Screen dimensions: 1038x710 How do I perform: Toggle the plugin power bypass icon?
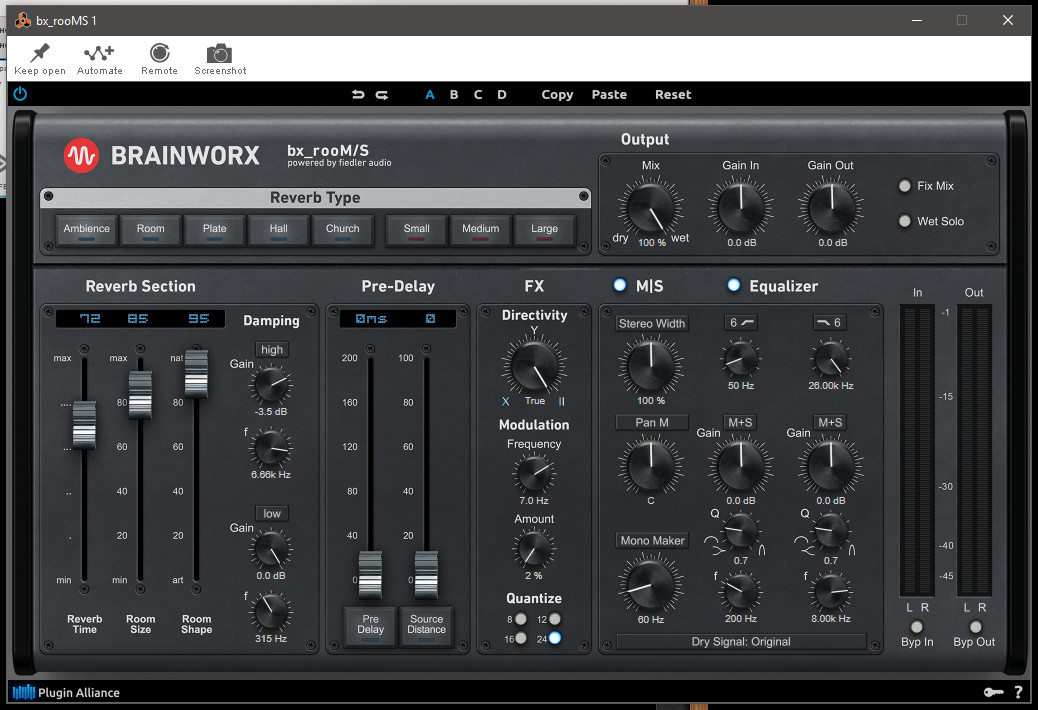click(21, 94)
